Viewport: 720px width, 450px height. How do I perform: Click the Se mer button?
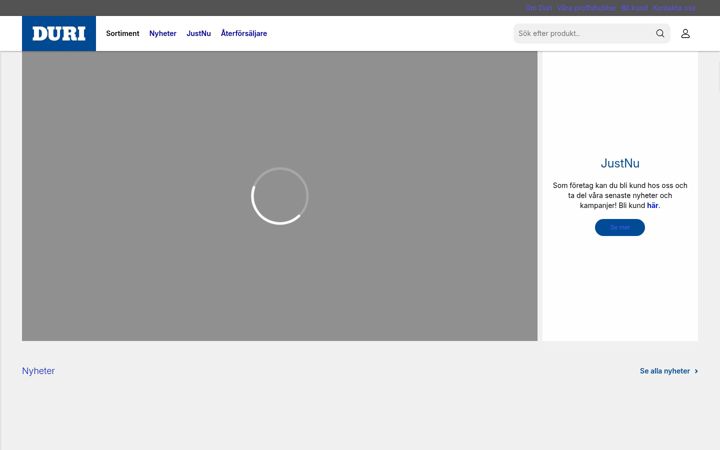tap(620, 227)
